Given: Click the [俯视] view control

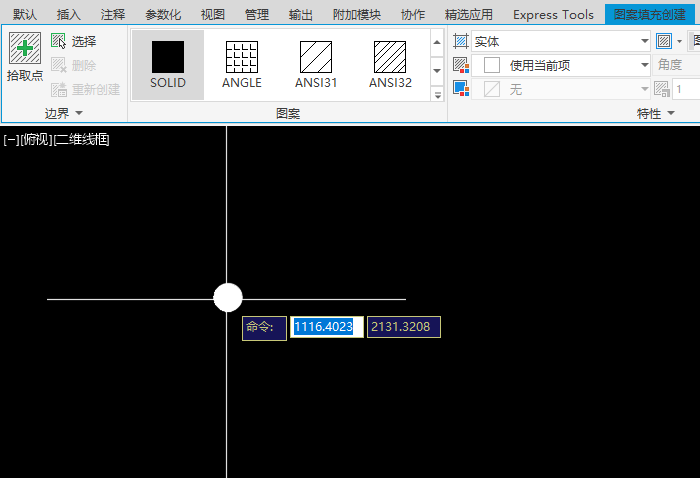Looking at the screenshot, I should coord(36,140).
